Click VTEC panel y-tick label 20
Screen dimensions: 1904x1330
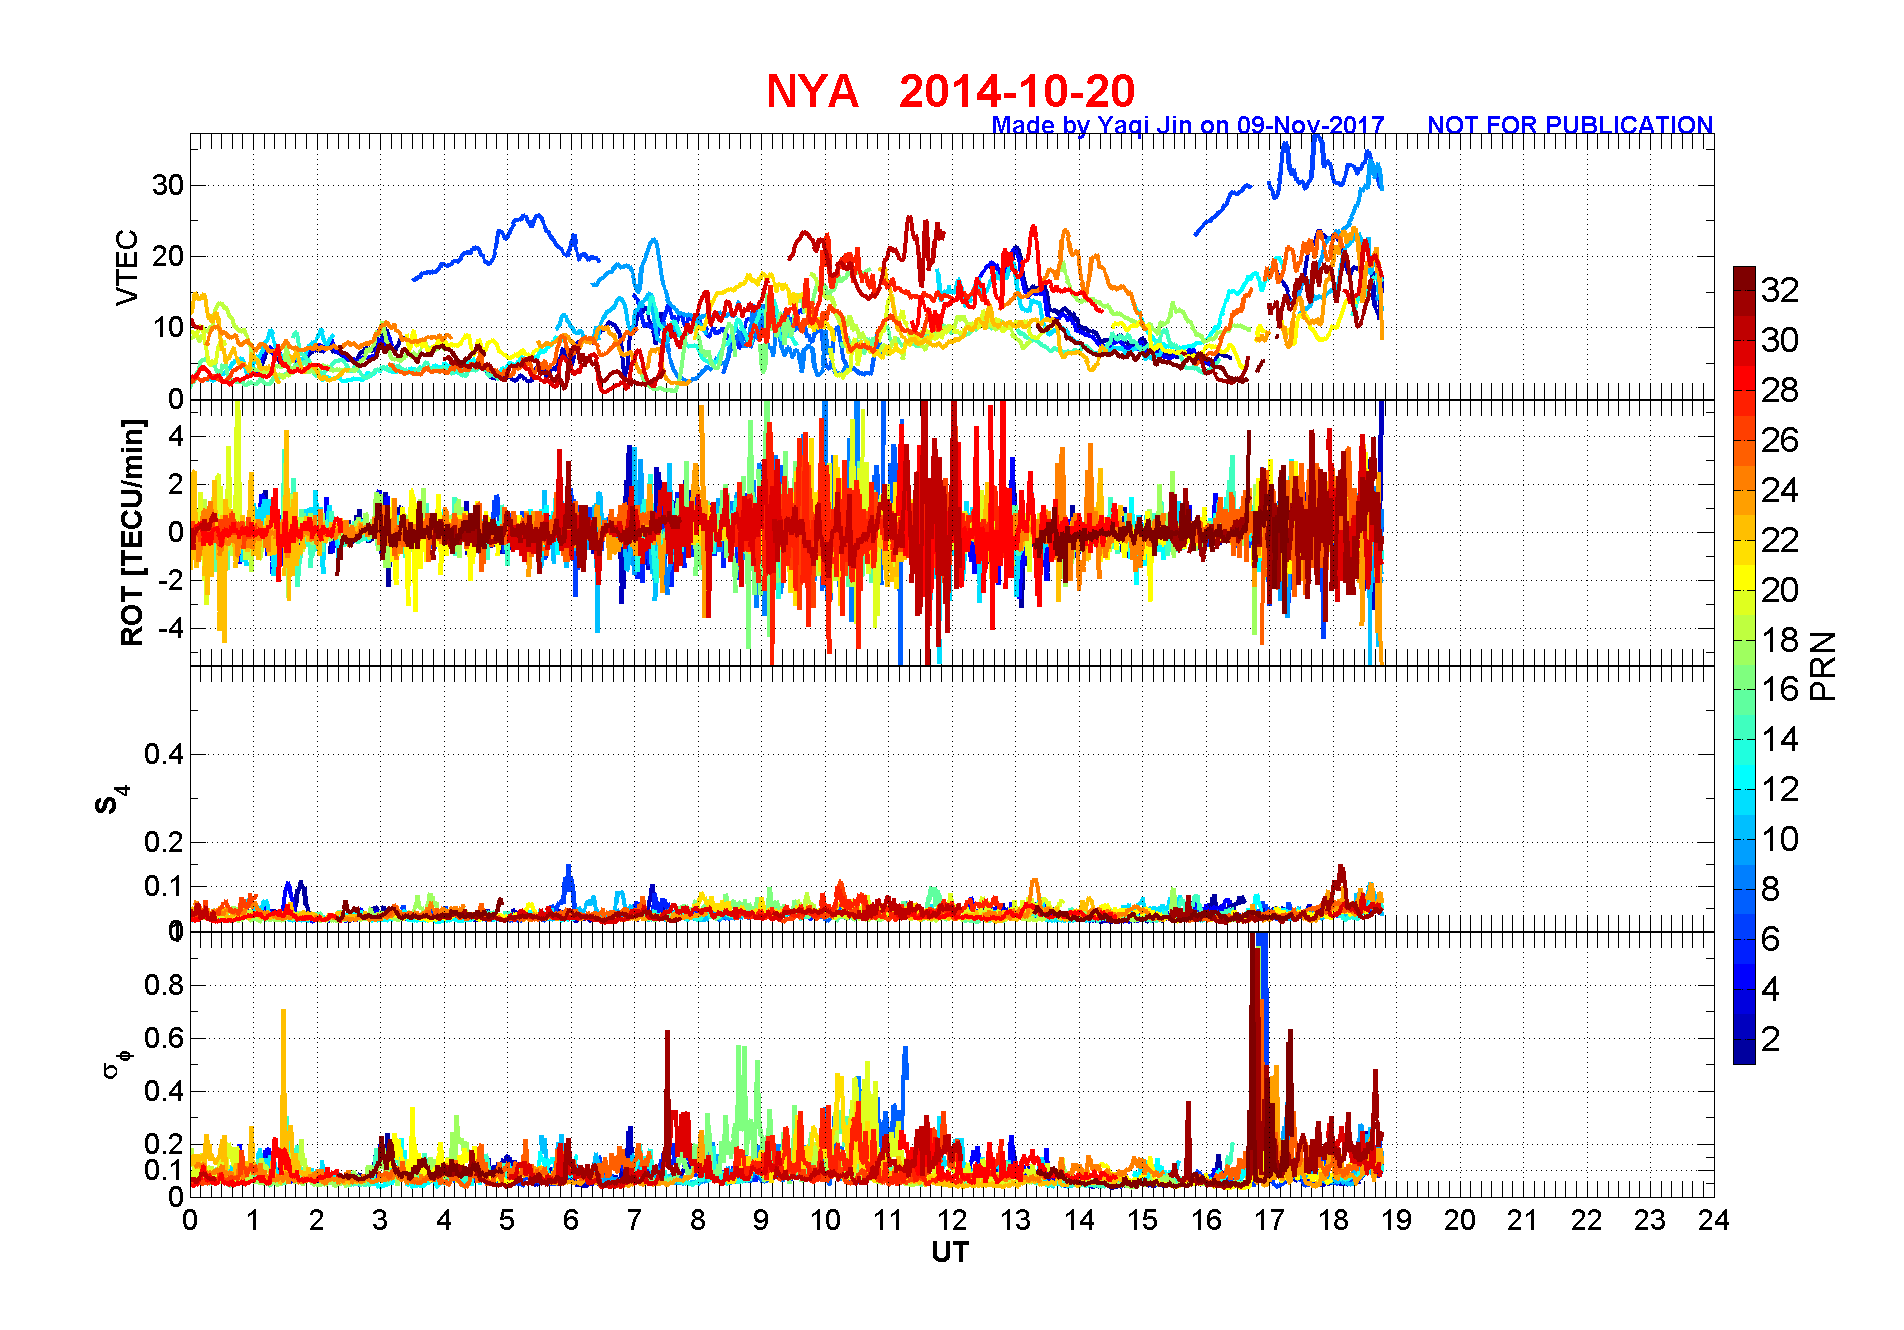[168, 256]
